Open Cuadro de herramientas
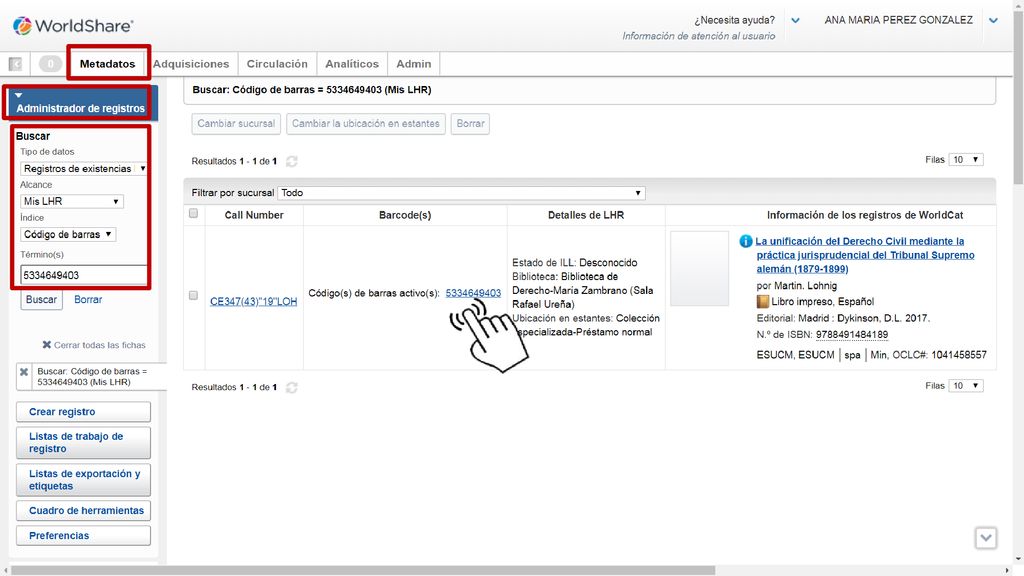Viewport: 1024px width, 576px height. 84,511
